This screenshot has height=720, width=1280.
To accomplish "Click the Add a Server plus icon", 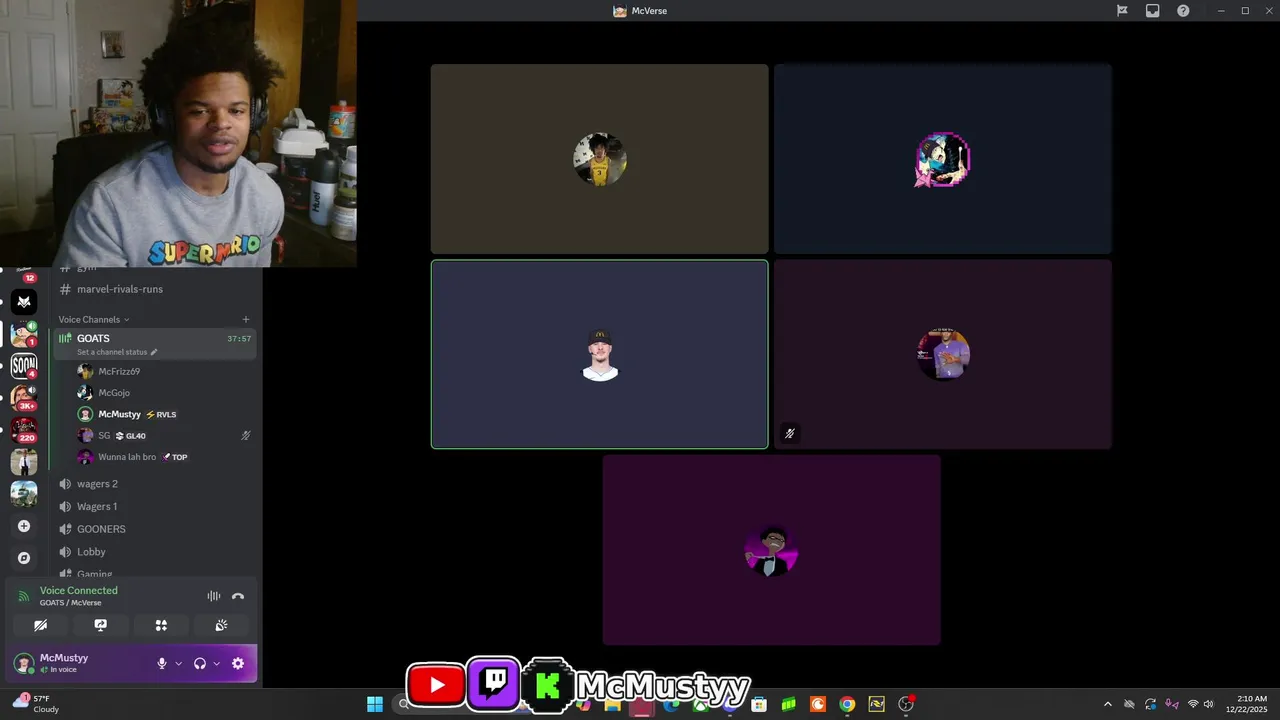I will coord(24,526).
